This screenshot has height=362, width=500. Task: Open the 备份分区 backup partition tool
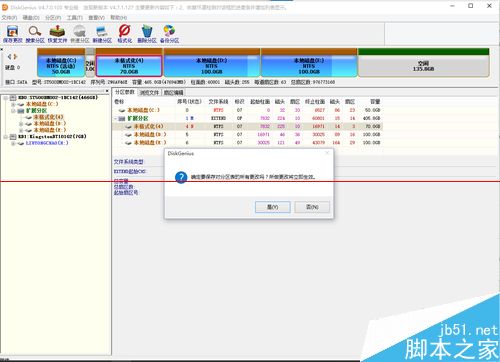pos(169,34)
